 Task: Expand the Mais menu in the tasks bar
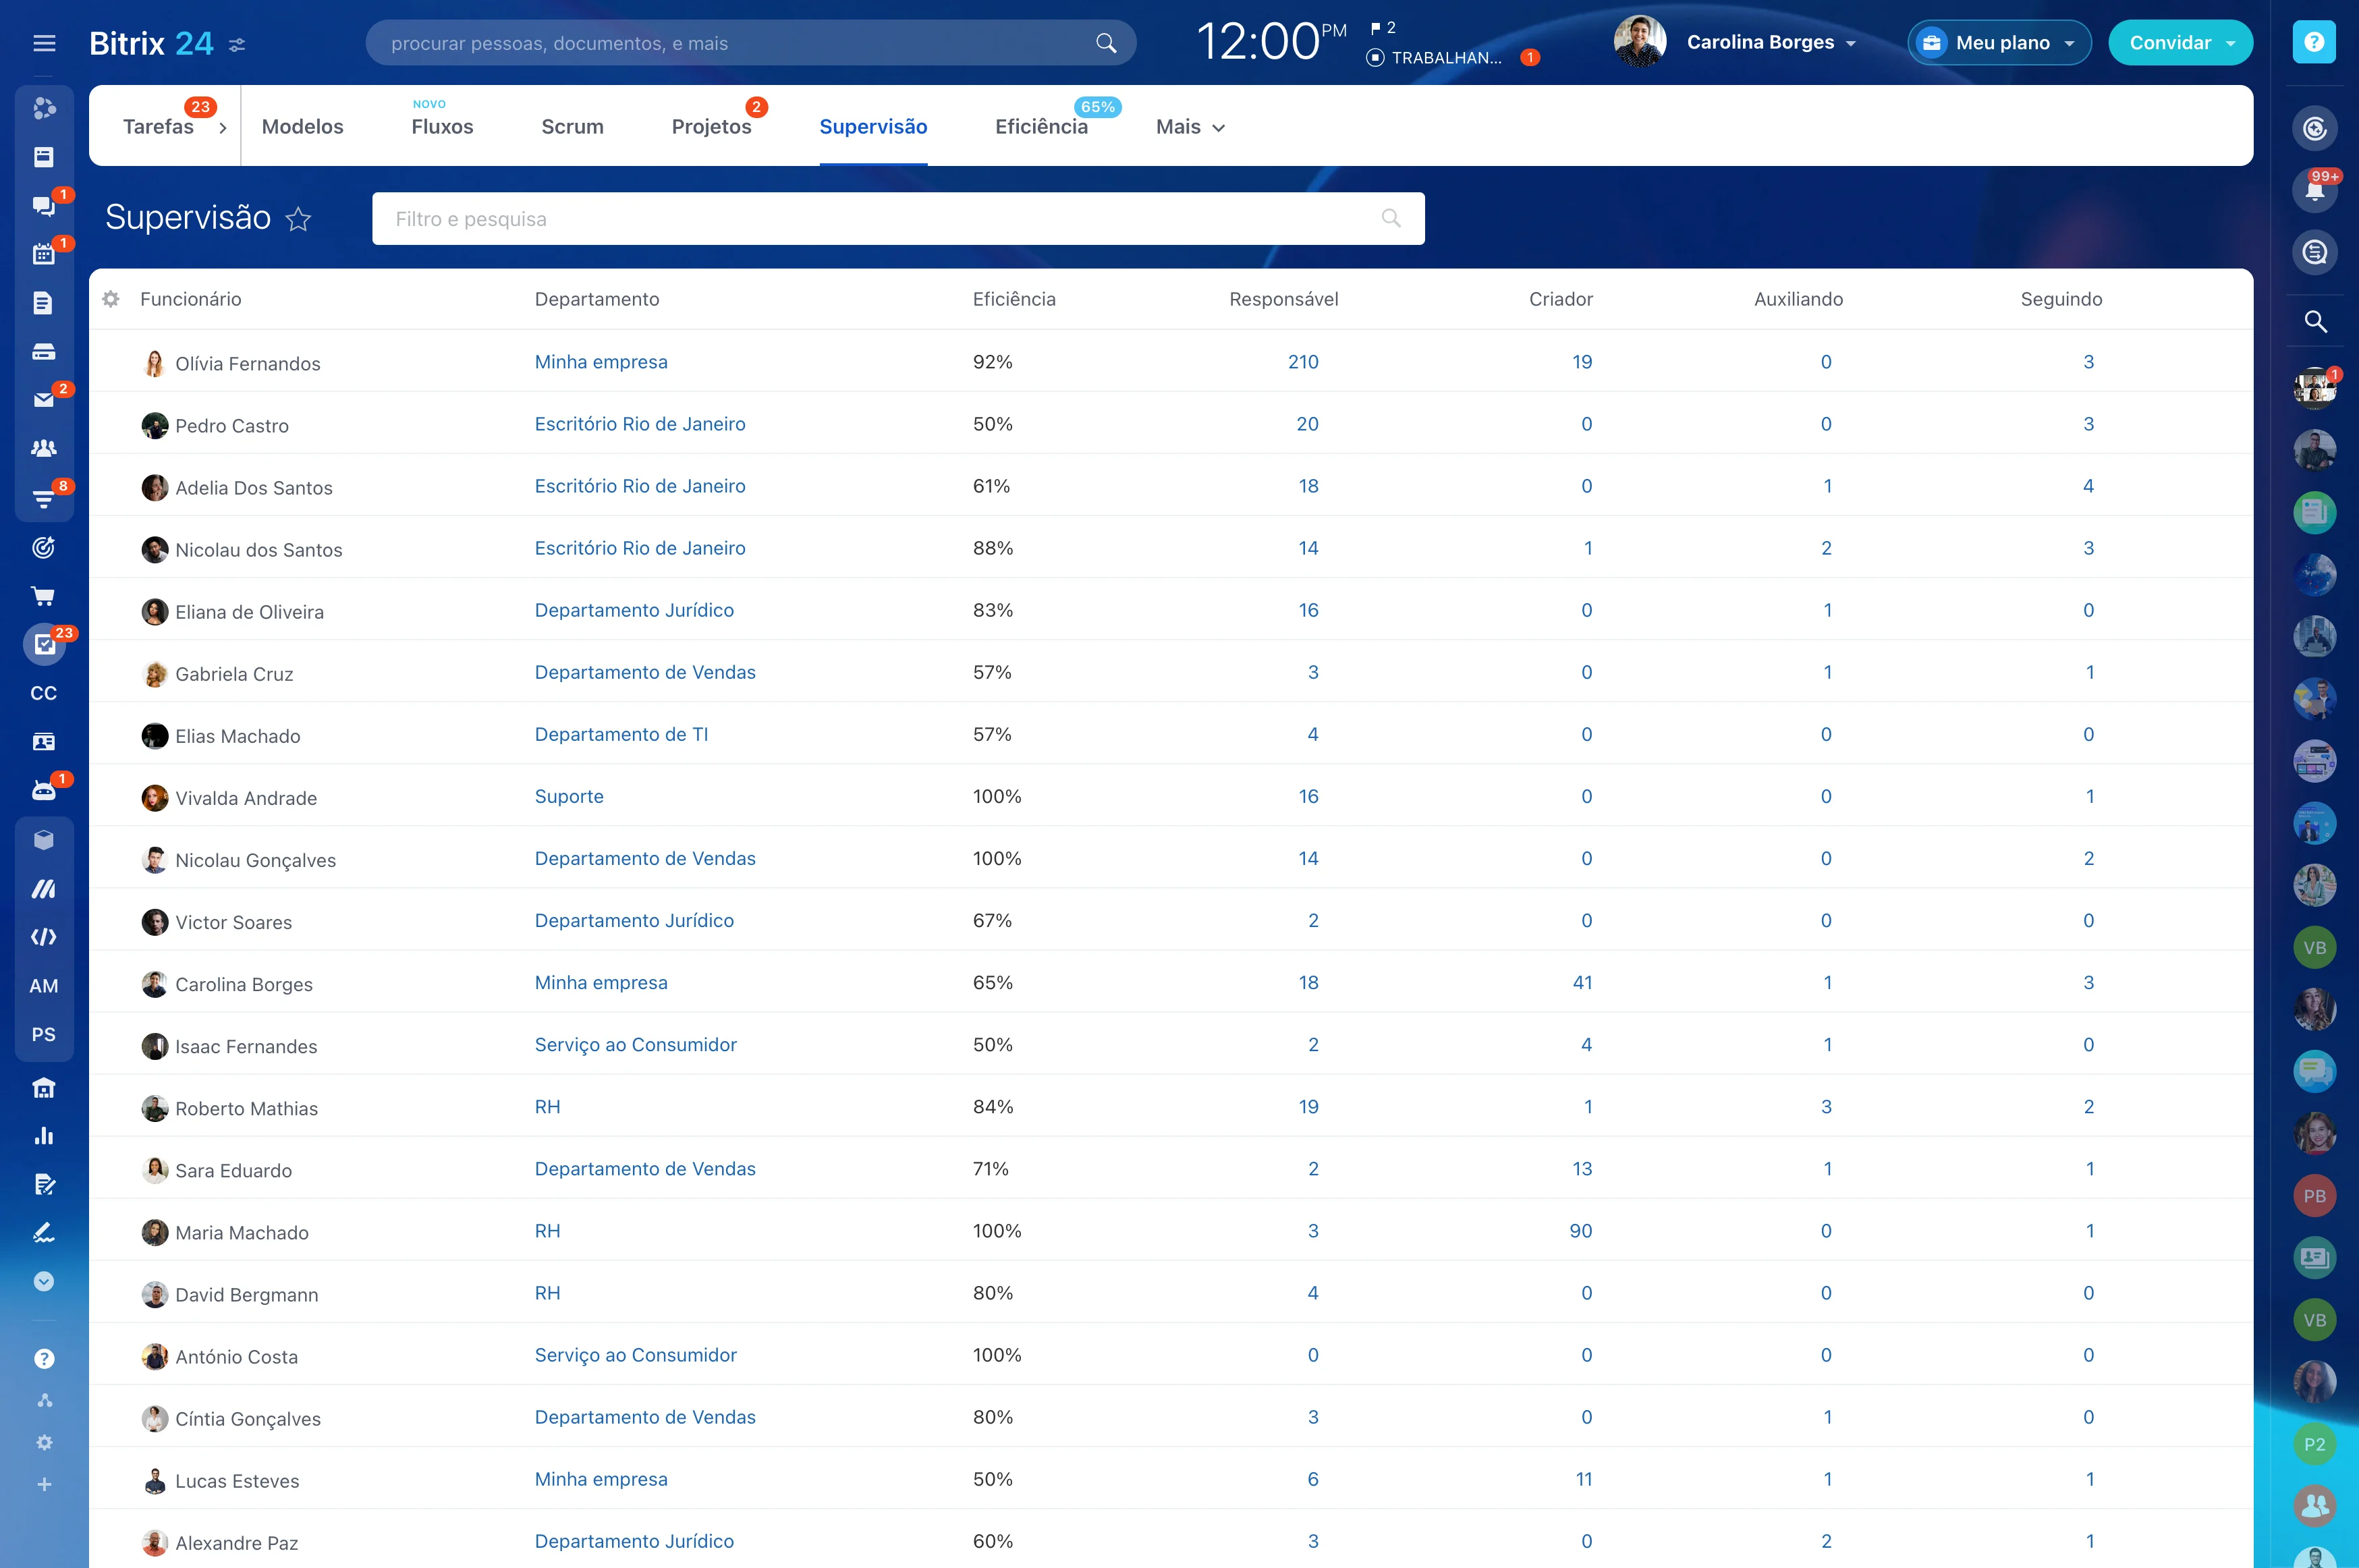tap(1189, 127)
